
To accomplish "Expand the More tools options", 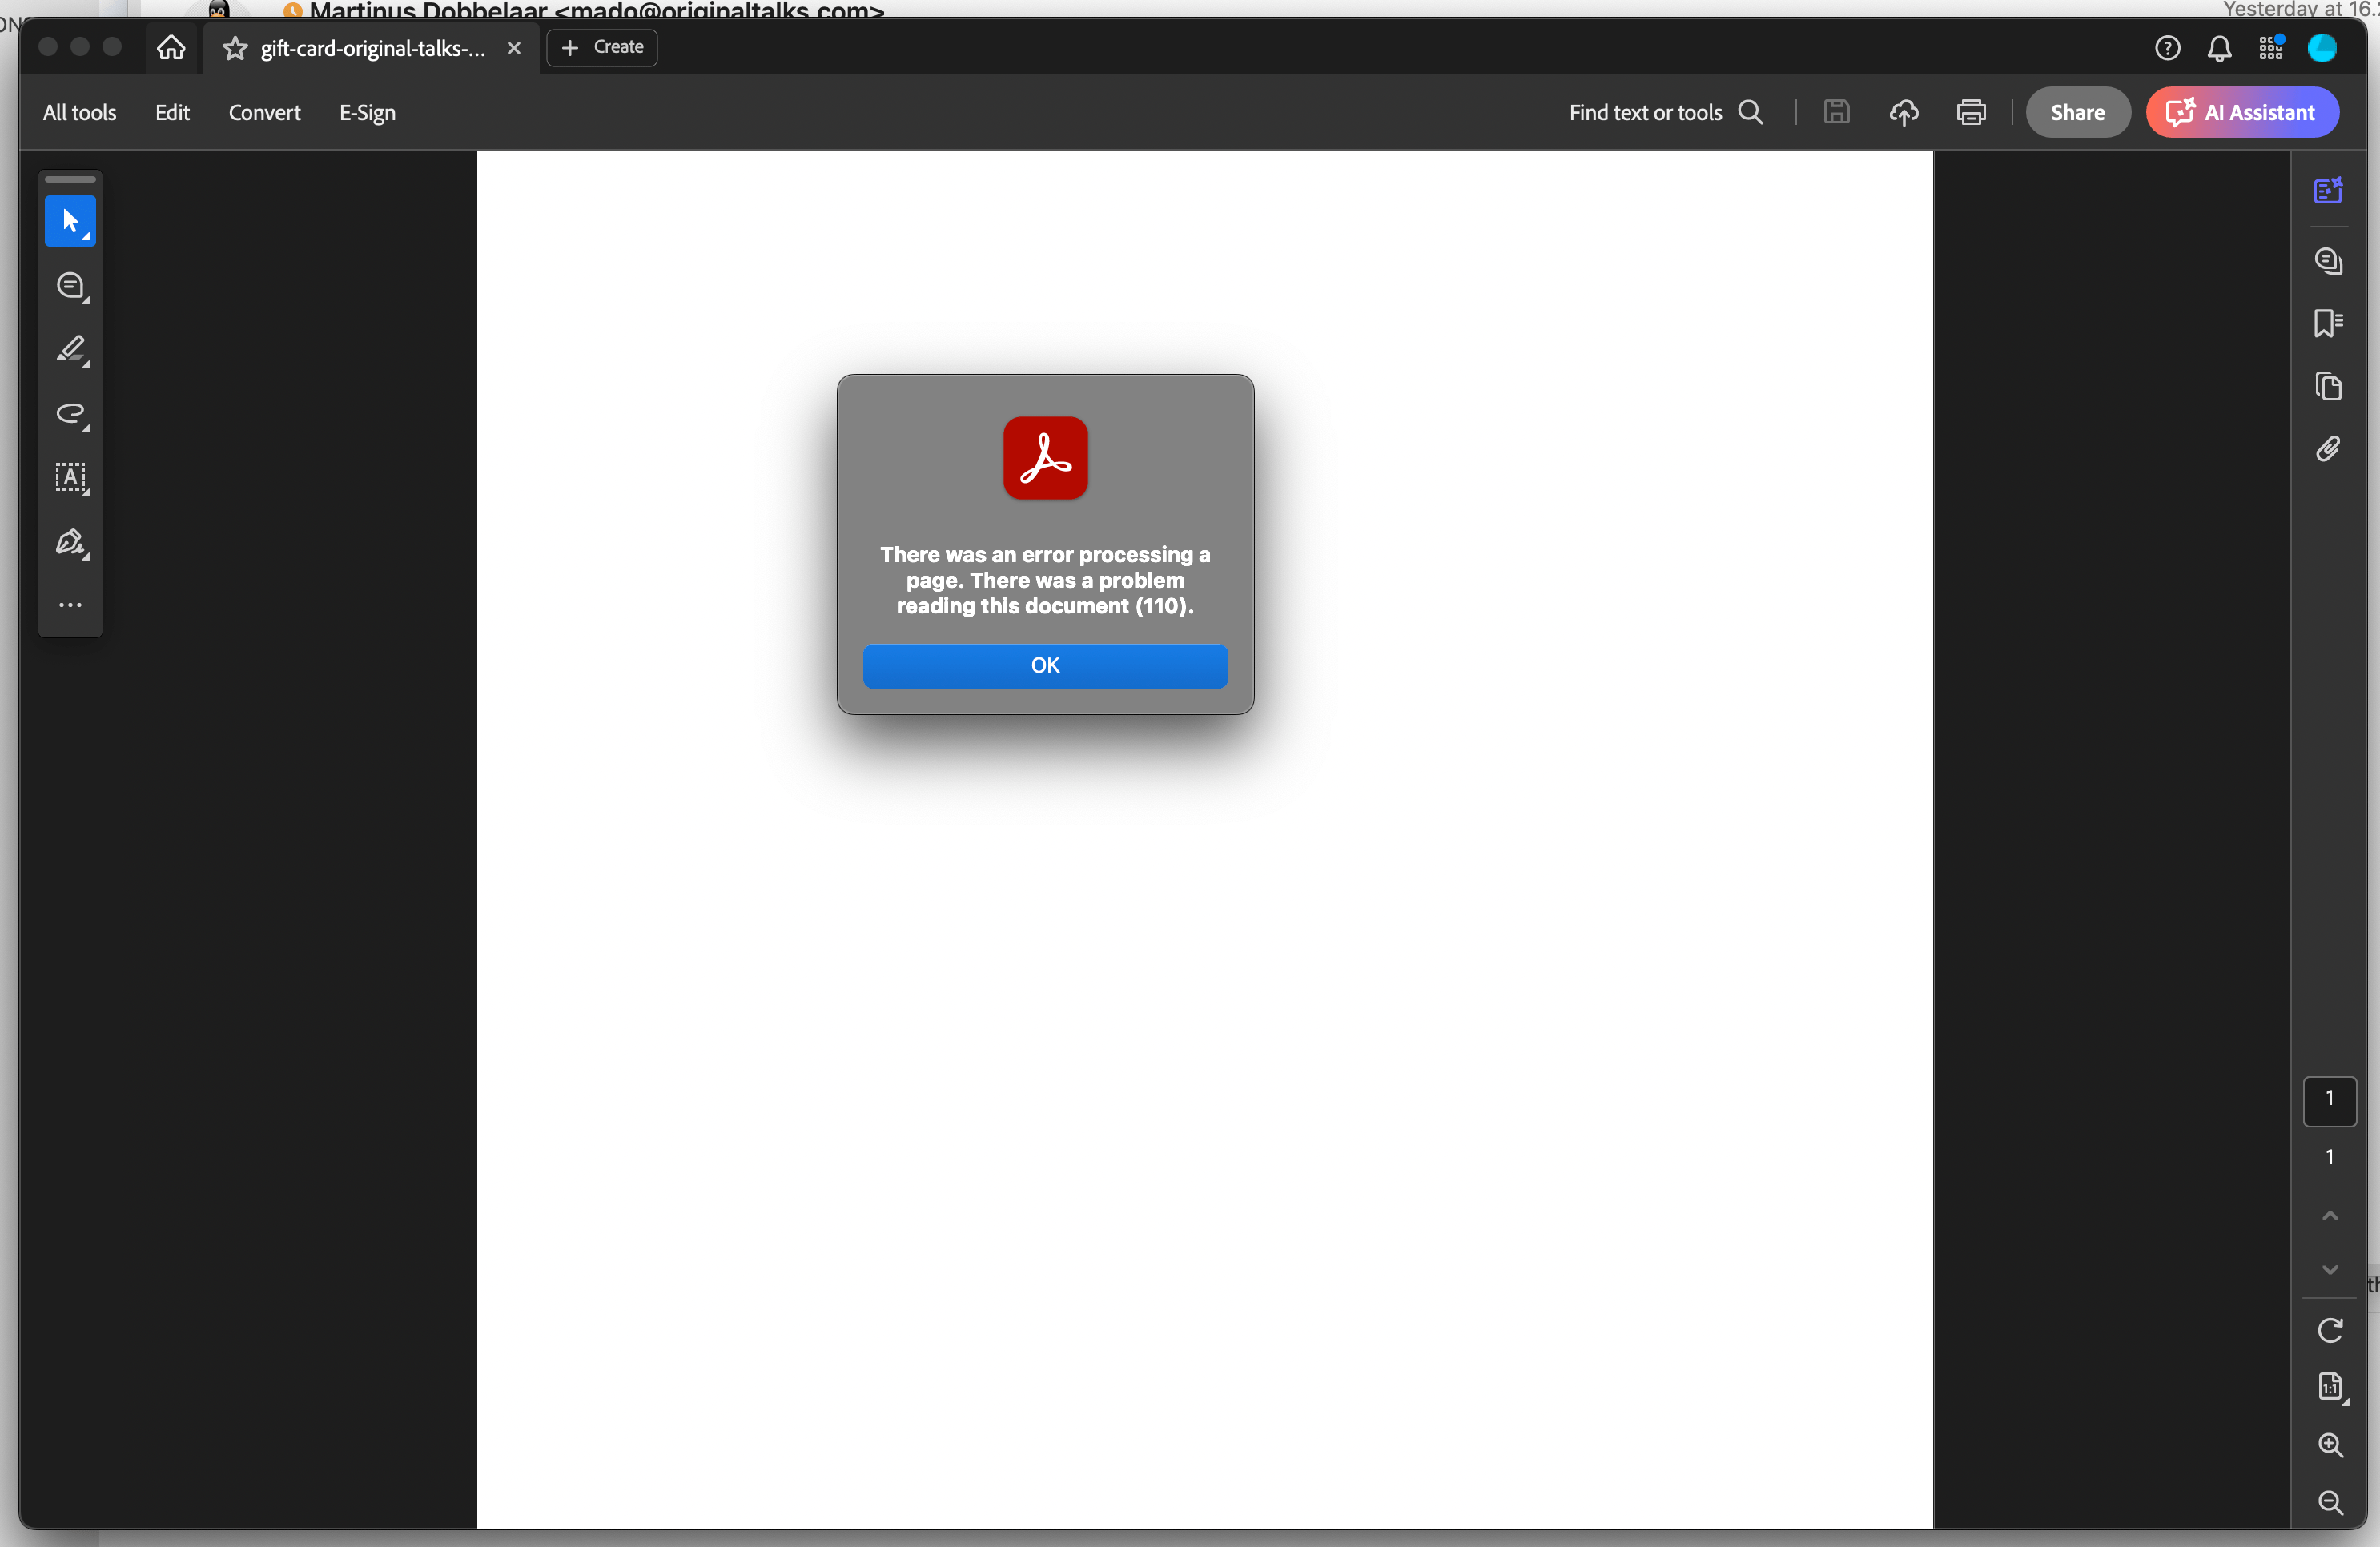I will (x=69, y=605).
